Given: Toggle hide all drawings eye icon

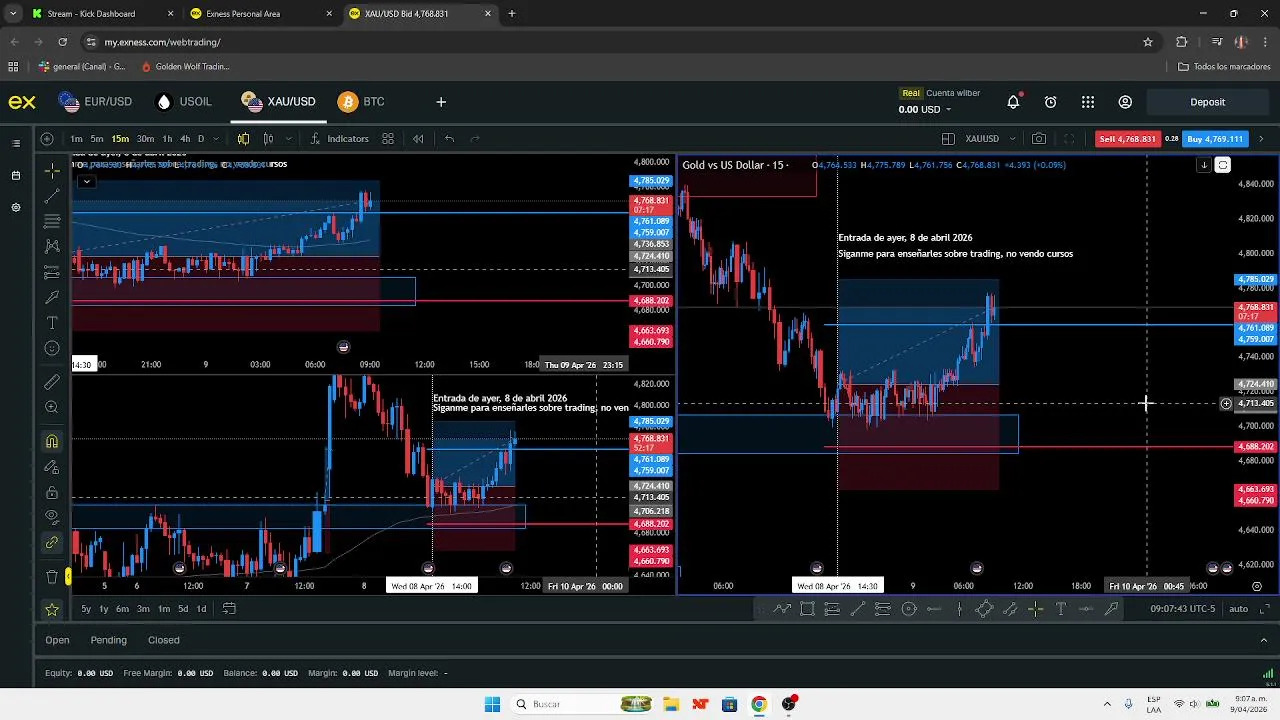Looking at the screenshot, I should (52, 517).
